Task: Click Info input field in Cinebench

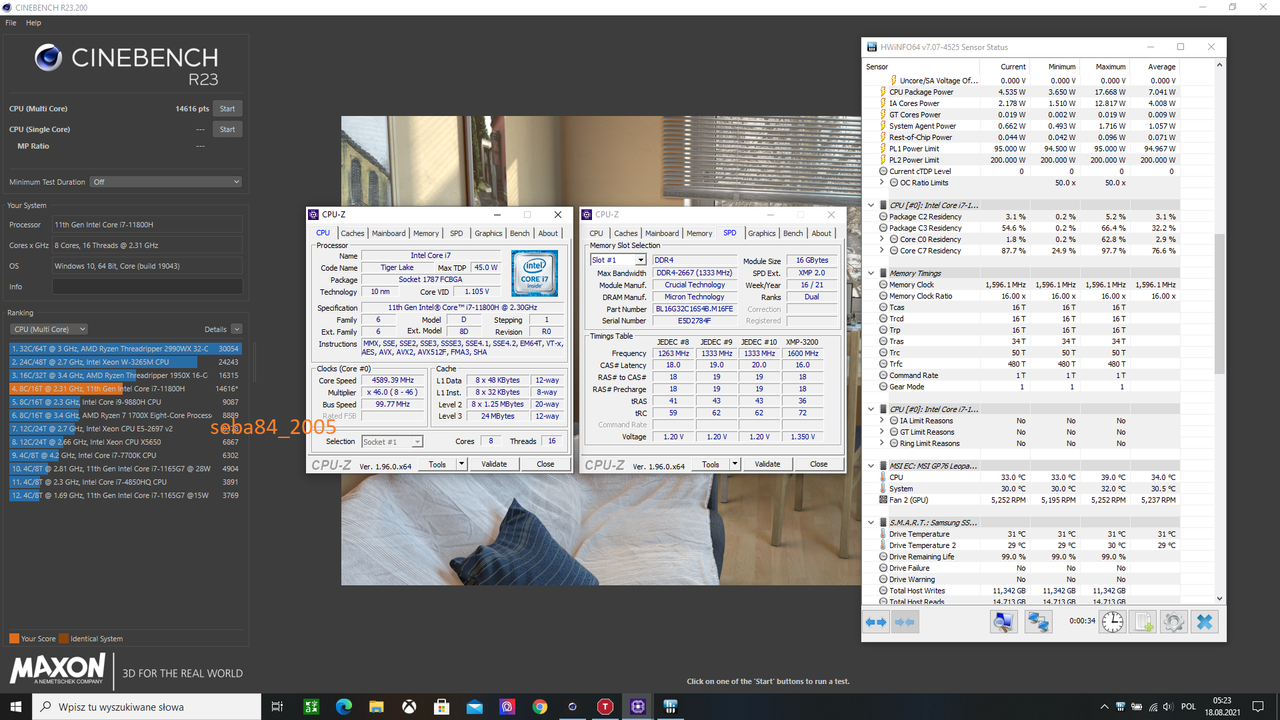Action: pyautogui.click(x=147, y=286)
